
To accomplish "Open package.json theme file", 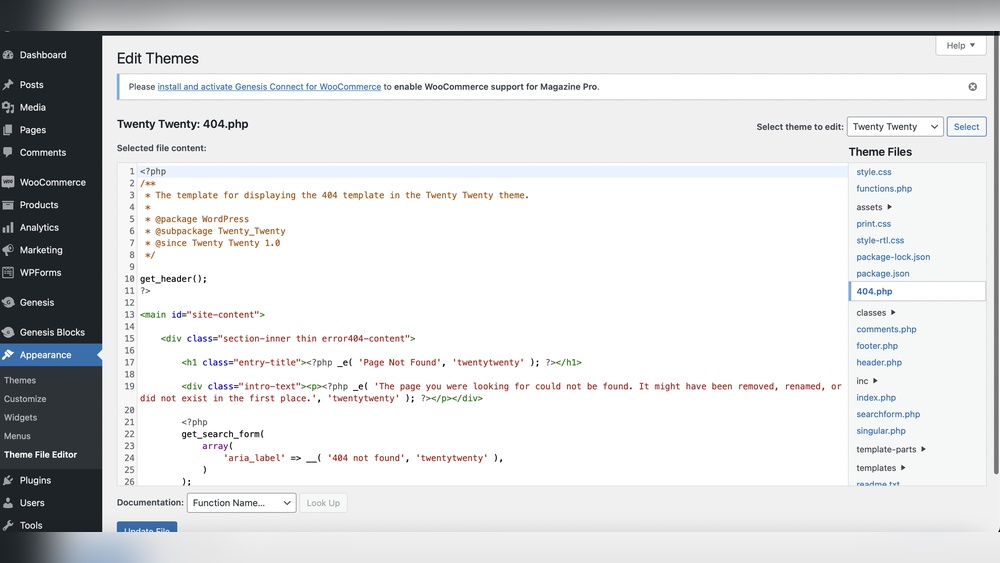I will point(883,273).
